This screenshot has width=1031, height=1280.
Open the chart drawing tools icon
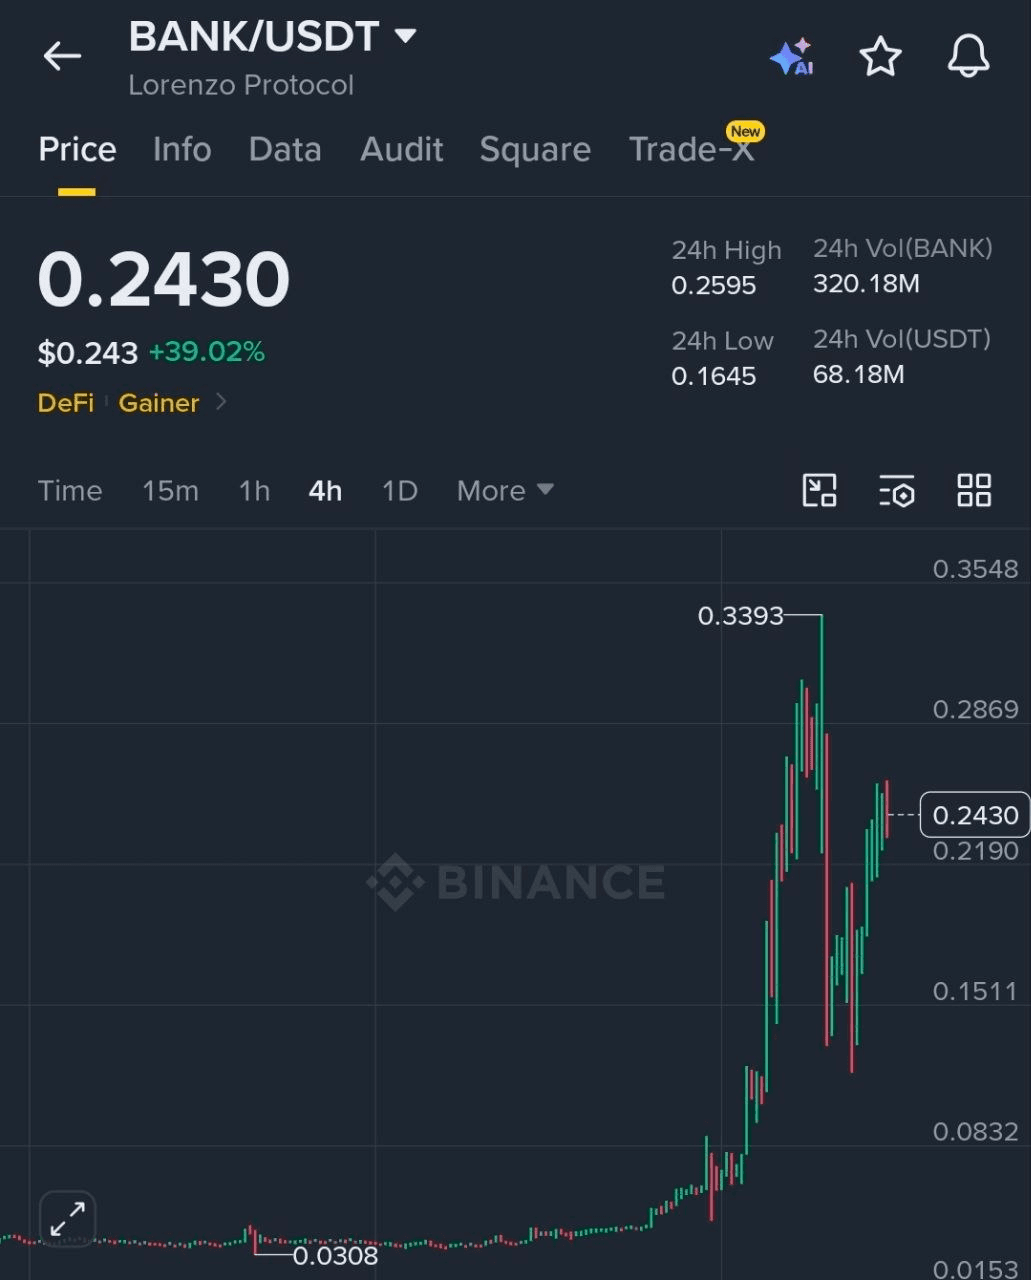[820, 490]
